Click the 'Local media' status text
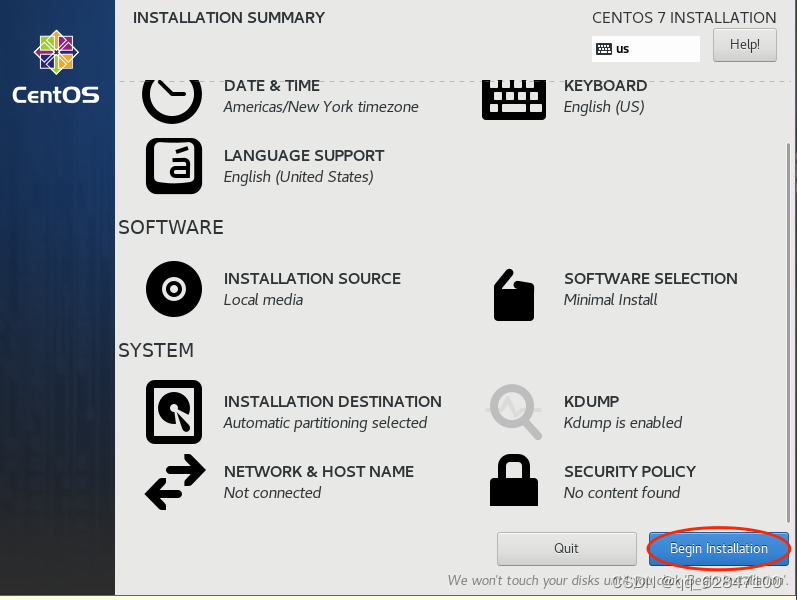797x600 pixels. coord(263,300)
